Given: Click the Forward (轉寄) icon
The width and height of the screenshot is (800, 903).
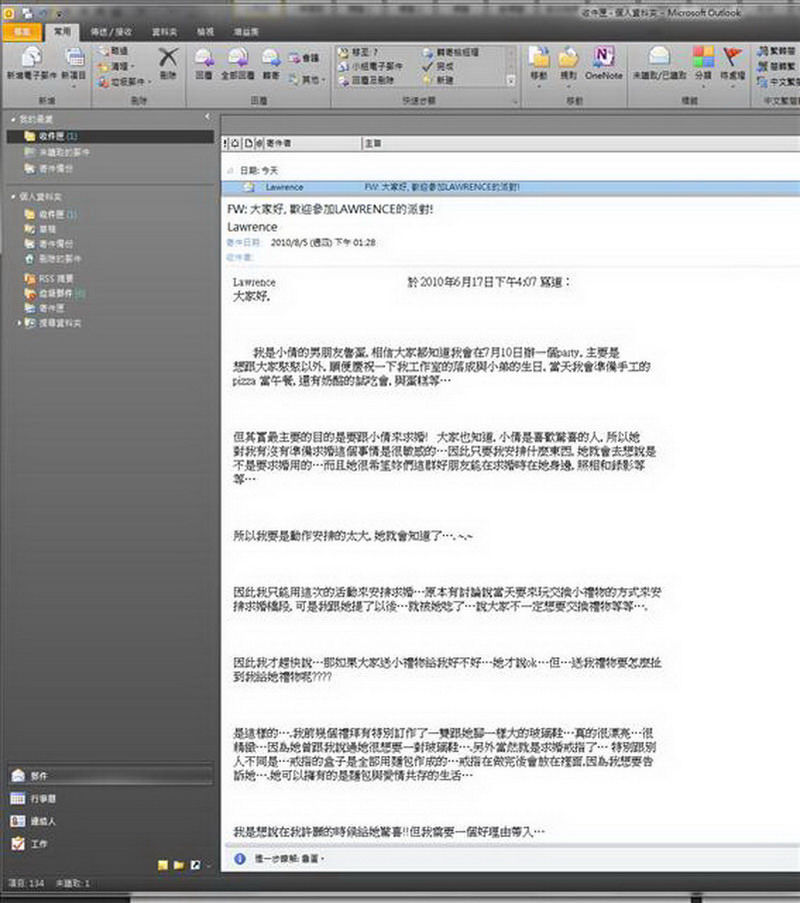Looking at the screenshot, I should click(x=271, y=58).
